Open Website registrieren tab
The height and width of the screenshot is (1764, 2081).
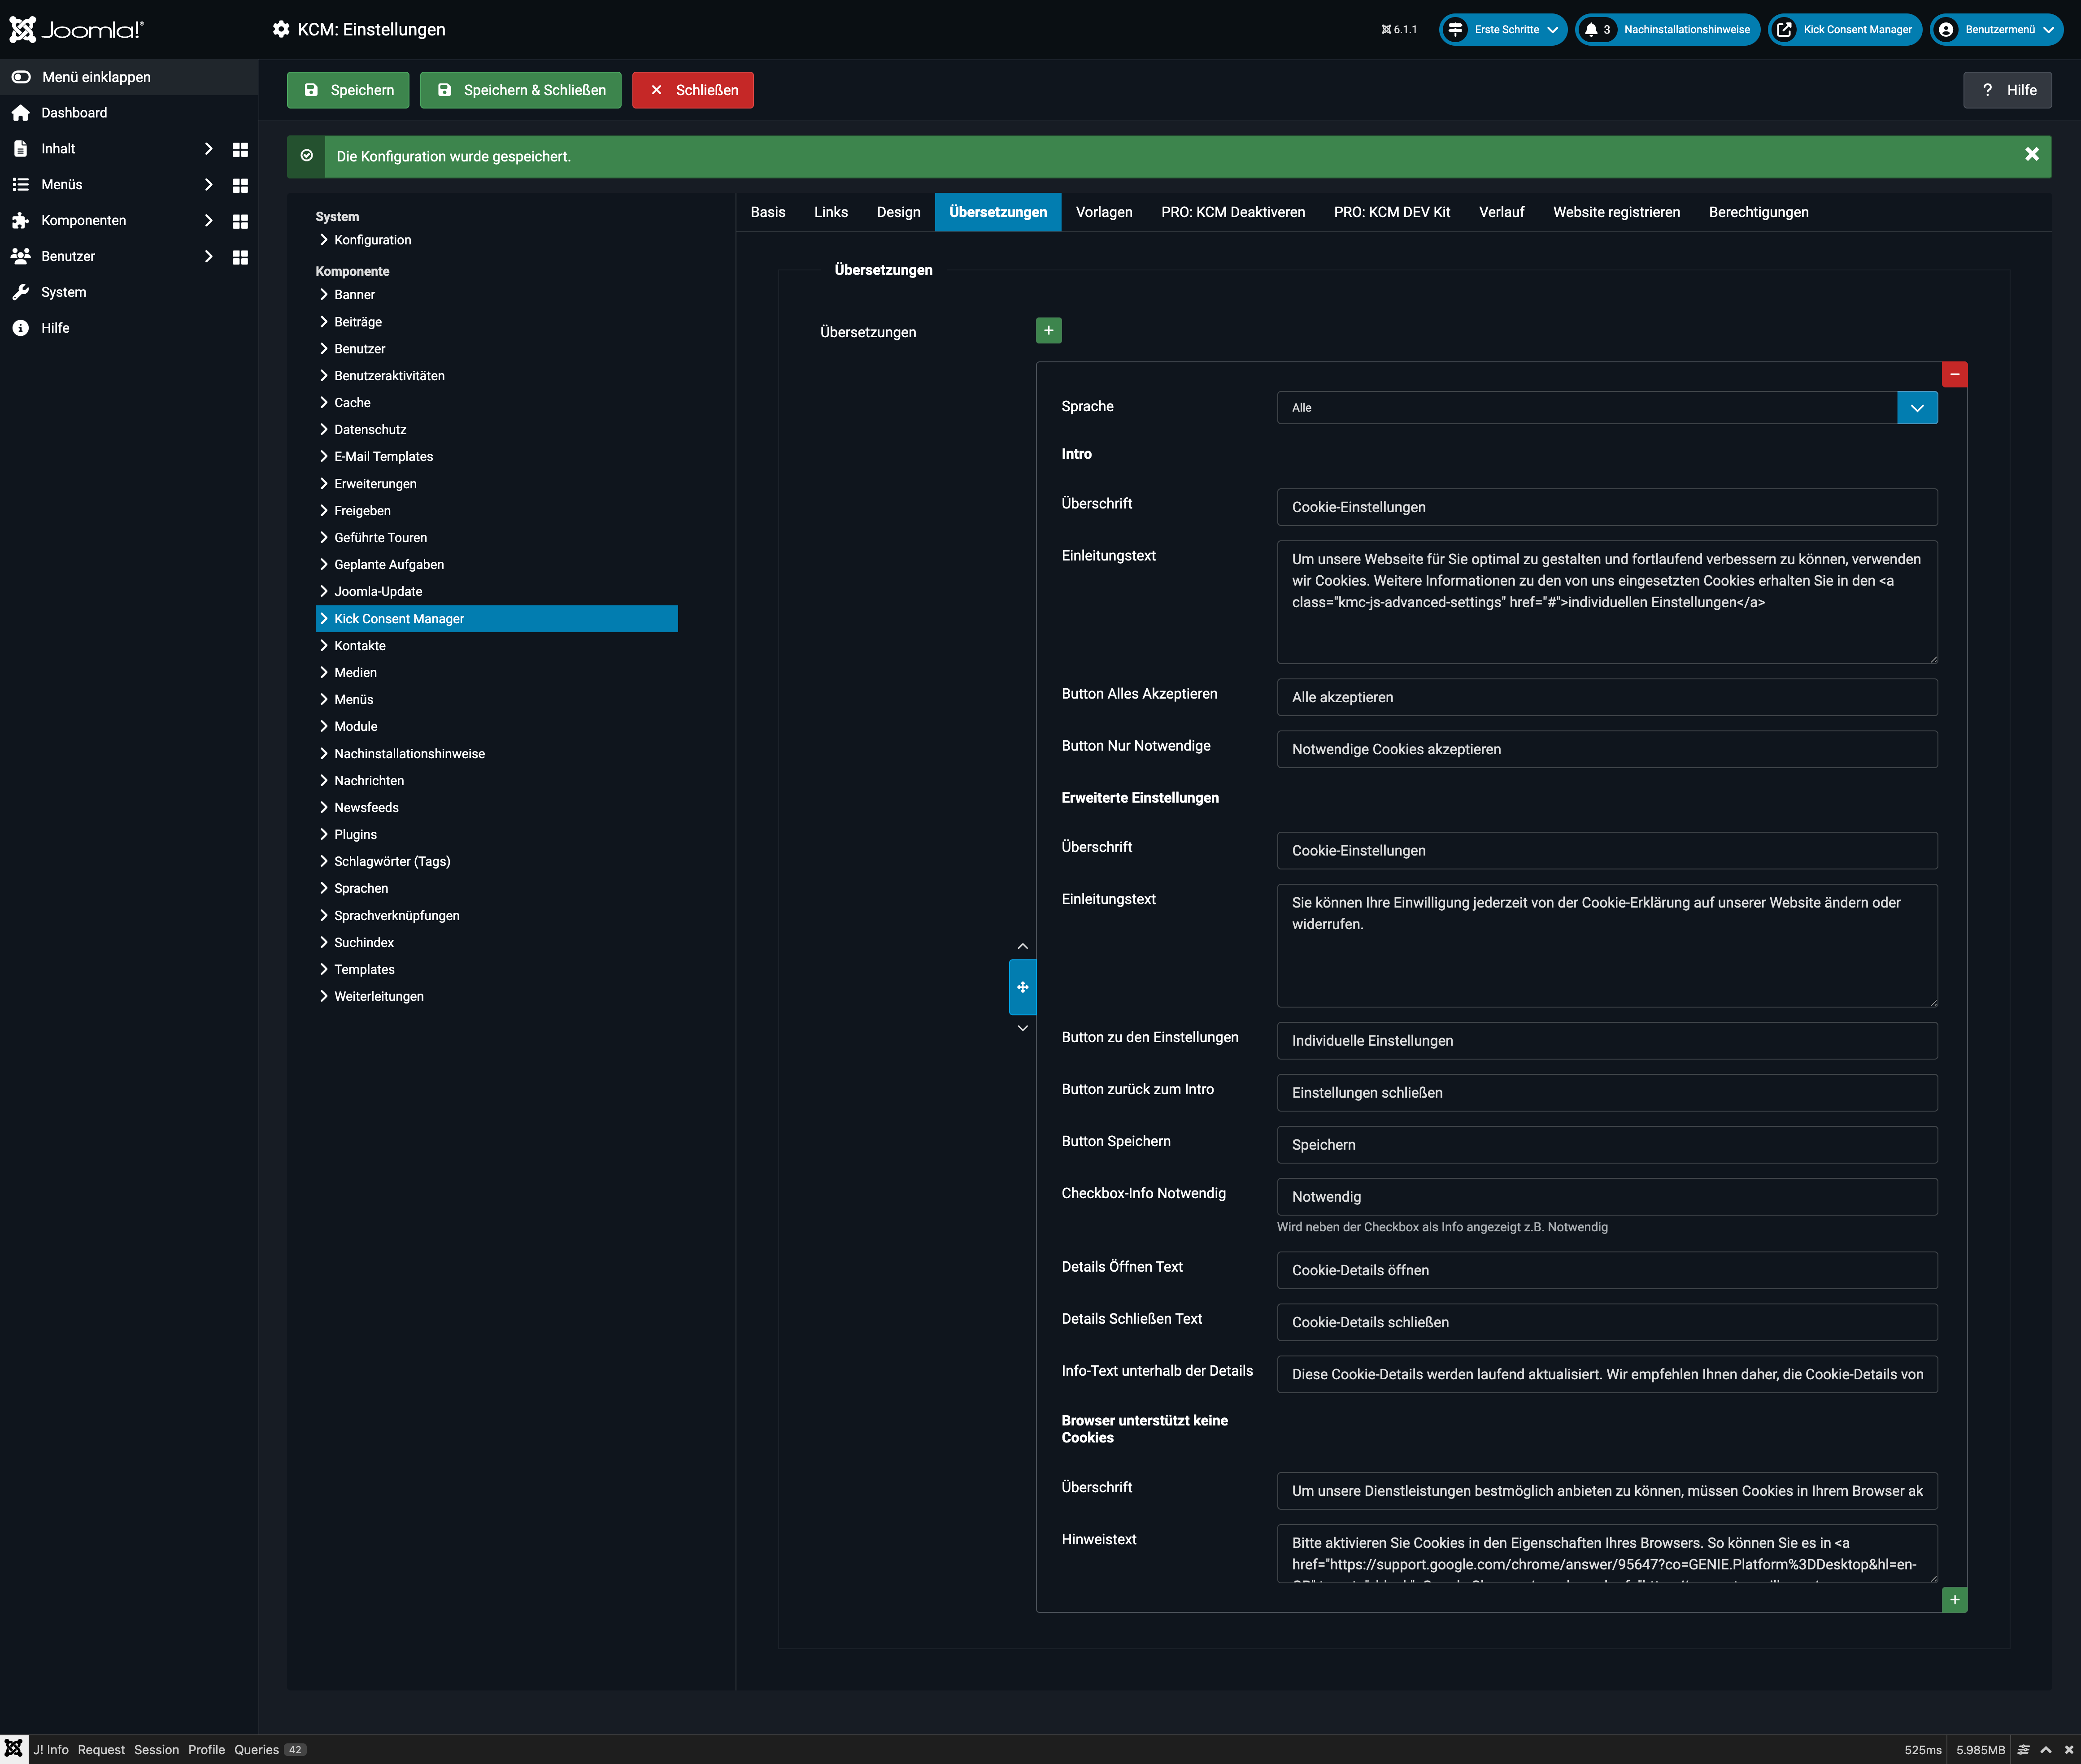(x=1616, y=212)
